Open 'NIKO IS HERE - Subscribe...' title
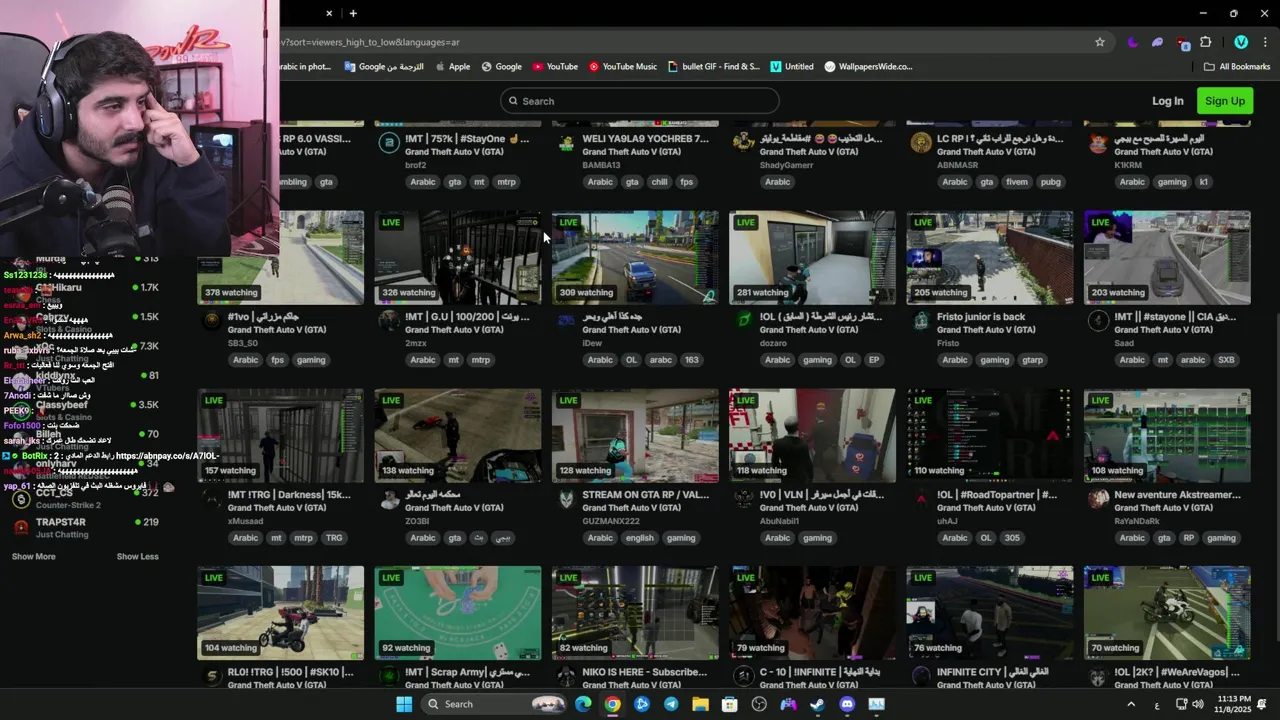Image resolution: width=1280 pixels, height=720 pixels. (x=645, y=672)
